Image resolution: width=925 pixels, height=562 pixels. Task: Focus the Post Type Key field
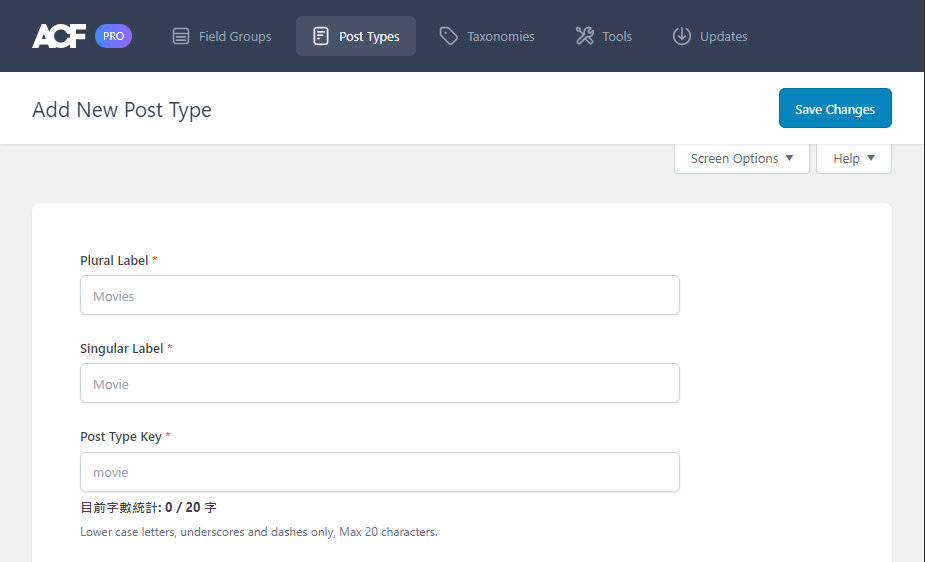(380, 472)
